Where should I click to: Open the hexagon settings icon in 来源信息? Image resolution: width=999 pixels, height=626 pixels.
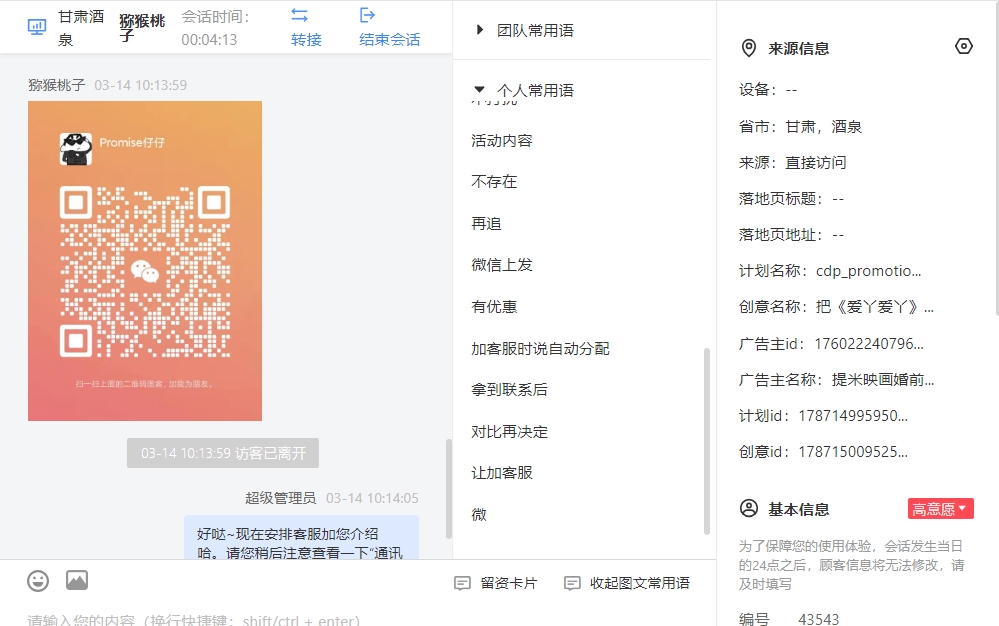pyautogui.click(x=964, y=46)
